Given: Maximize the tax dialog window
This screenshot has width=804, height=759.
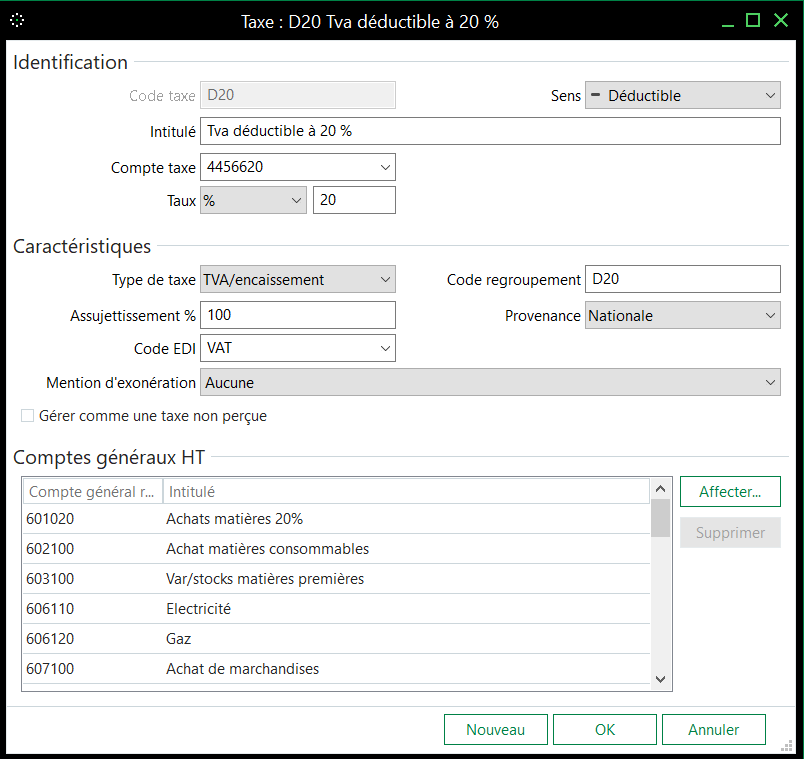Looking at the screenshot, I should [753, 20].
